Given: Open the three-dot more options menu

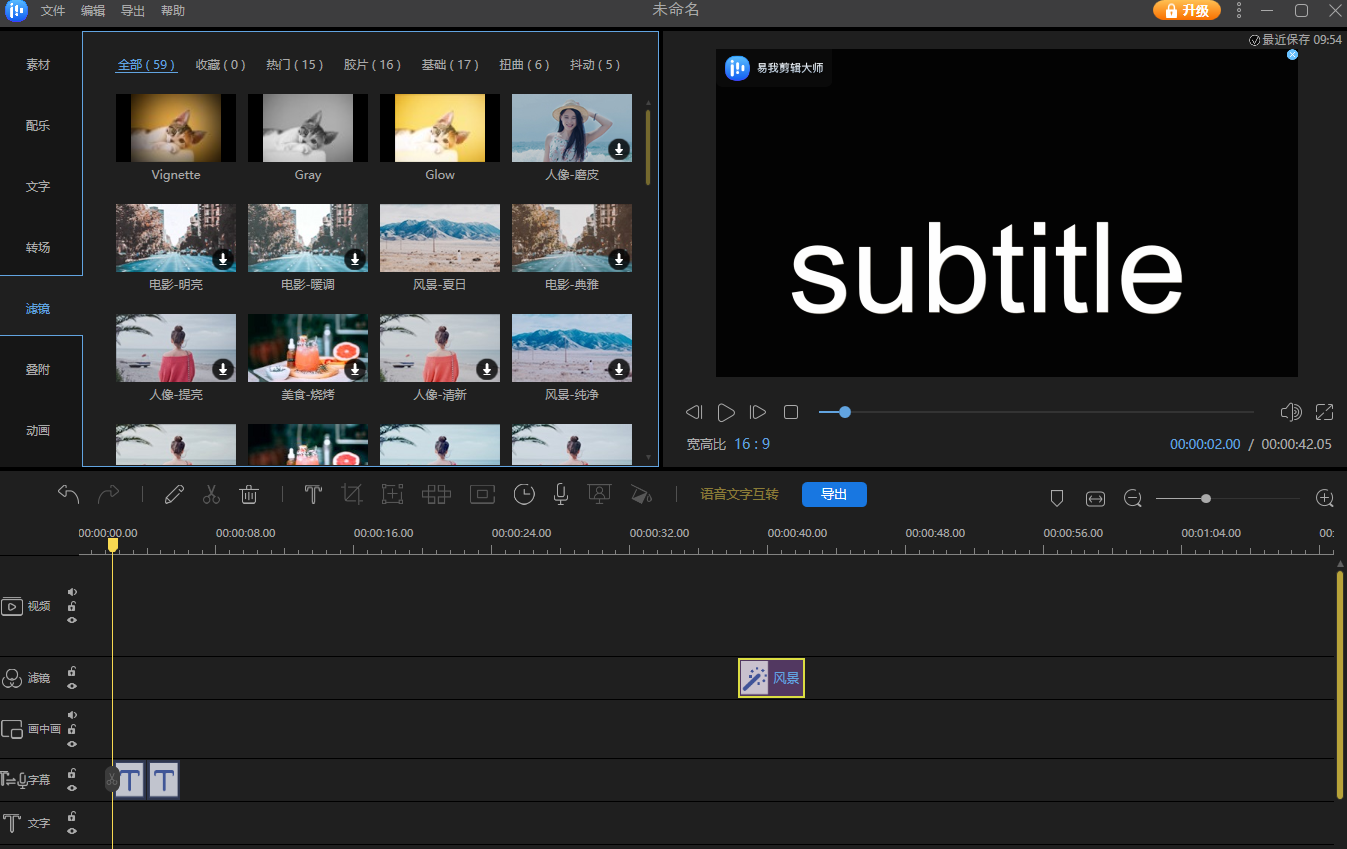Looking at the screenshot, I should (1239, 10).
